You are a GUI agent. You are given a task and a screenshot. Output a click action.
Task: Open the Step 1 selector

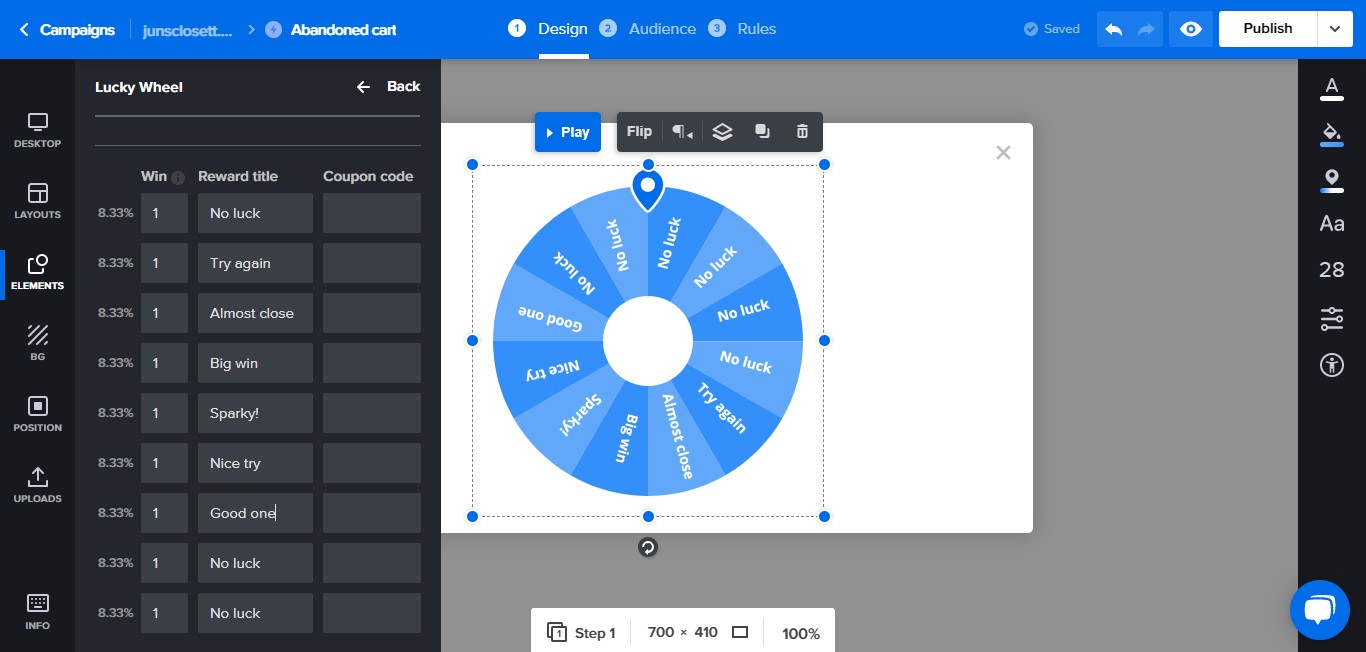(x=582, y=633)
